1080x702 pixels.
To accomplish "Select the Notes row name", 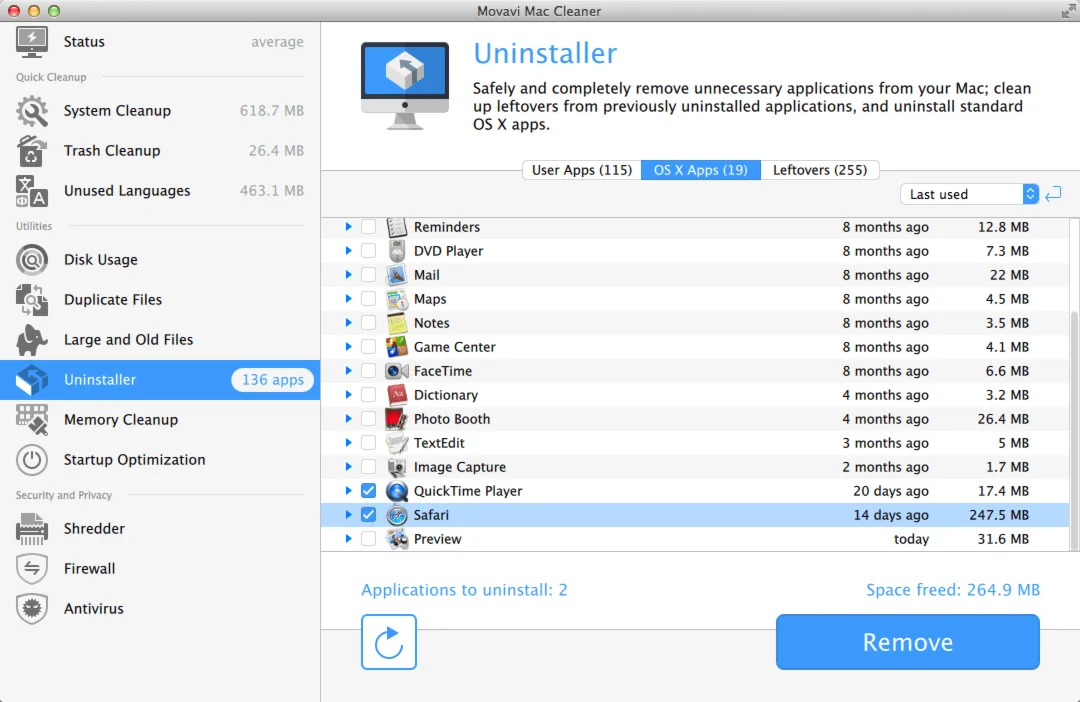I will click(431, 322).
